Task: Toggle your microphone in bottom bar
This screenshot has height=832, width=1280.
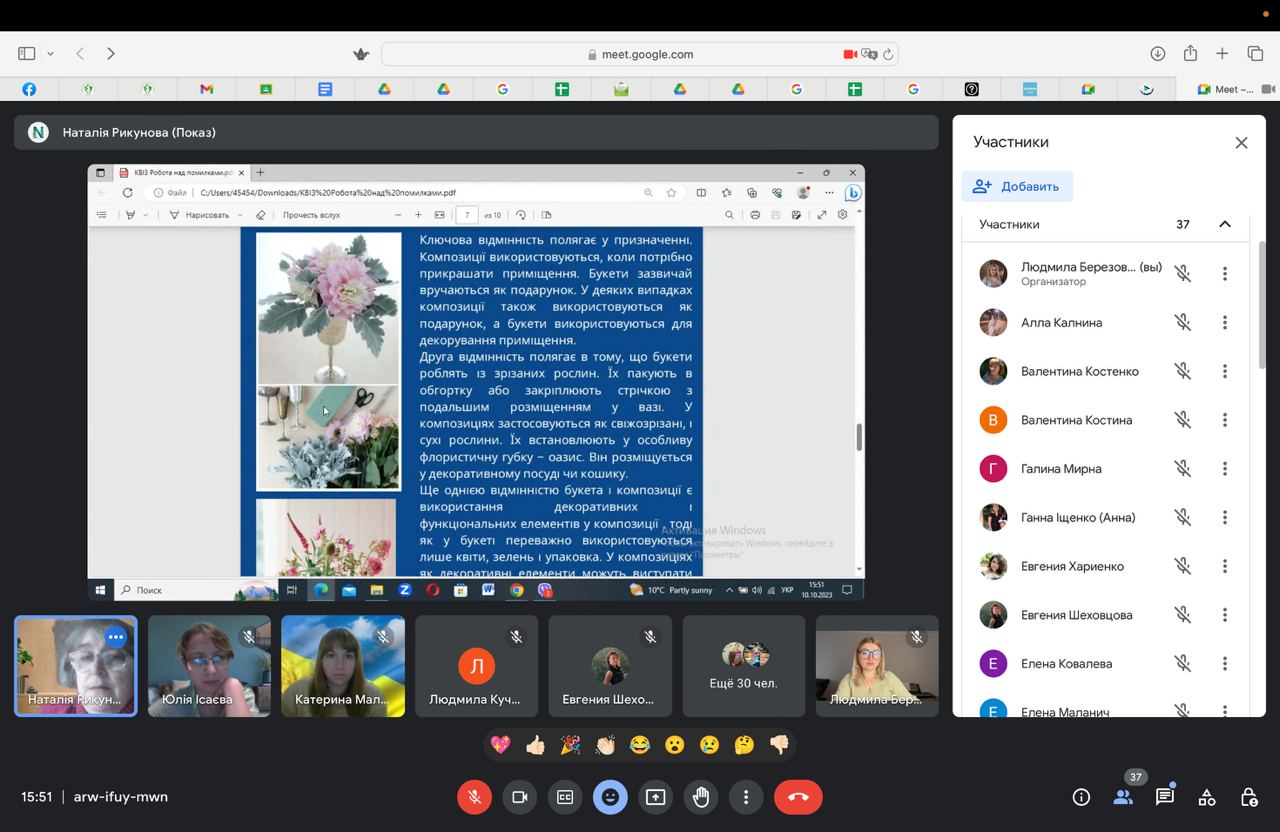Action: [x=475, y=797]
